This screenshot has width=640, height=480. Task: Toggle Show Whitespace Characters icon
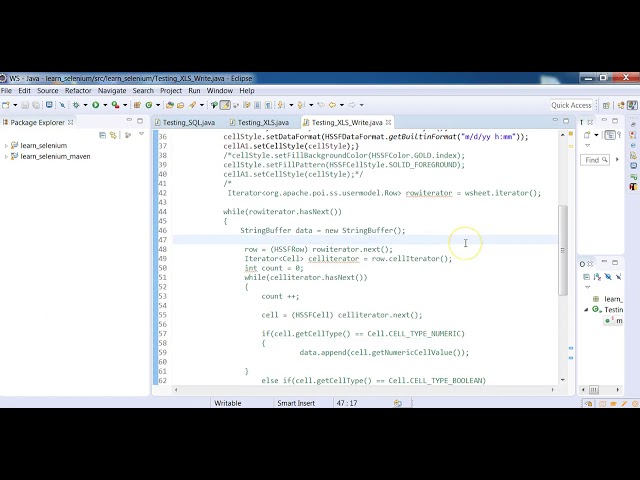268,105
